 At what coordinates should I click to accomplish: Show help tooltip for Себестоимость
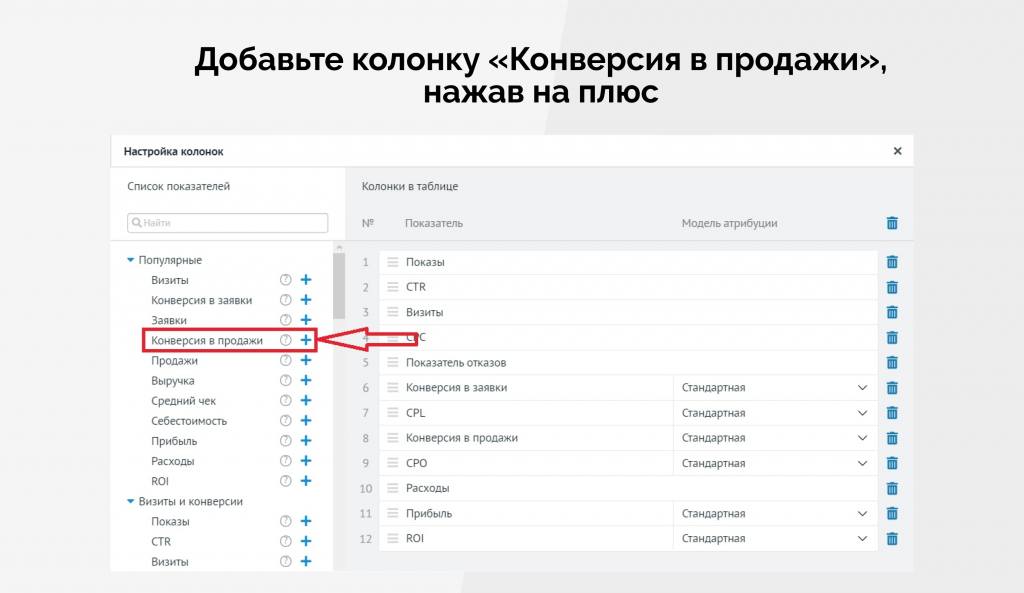click(285, 421)
